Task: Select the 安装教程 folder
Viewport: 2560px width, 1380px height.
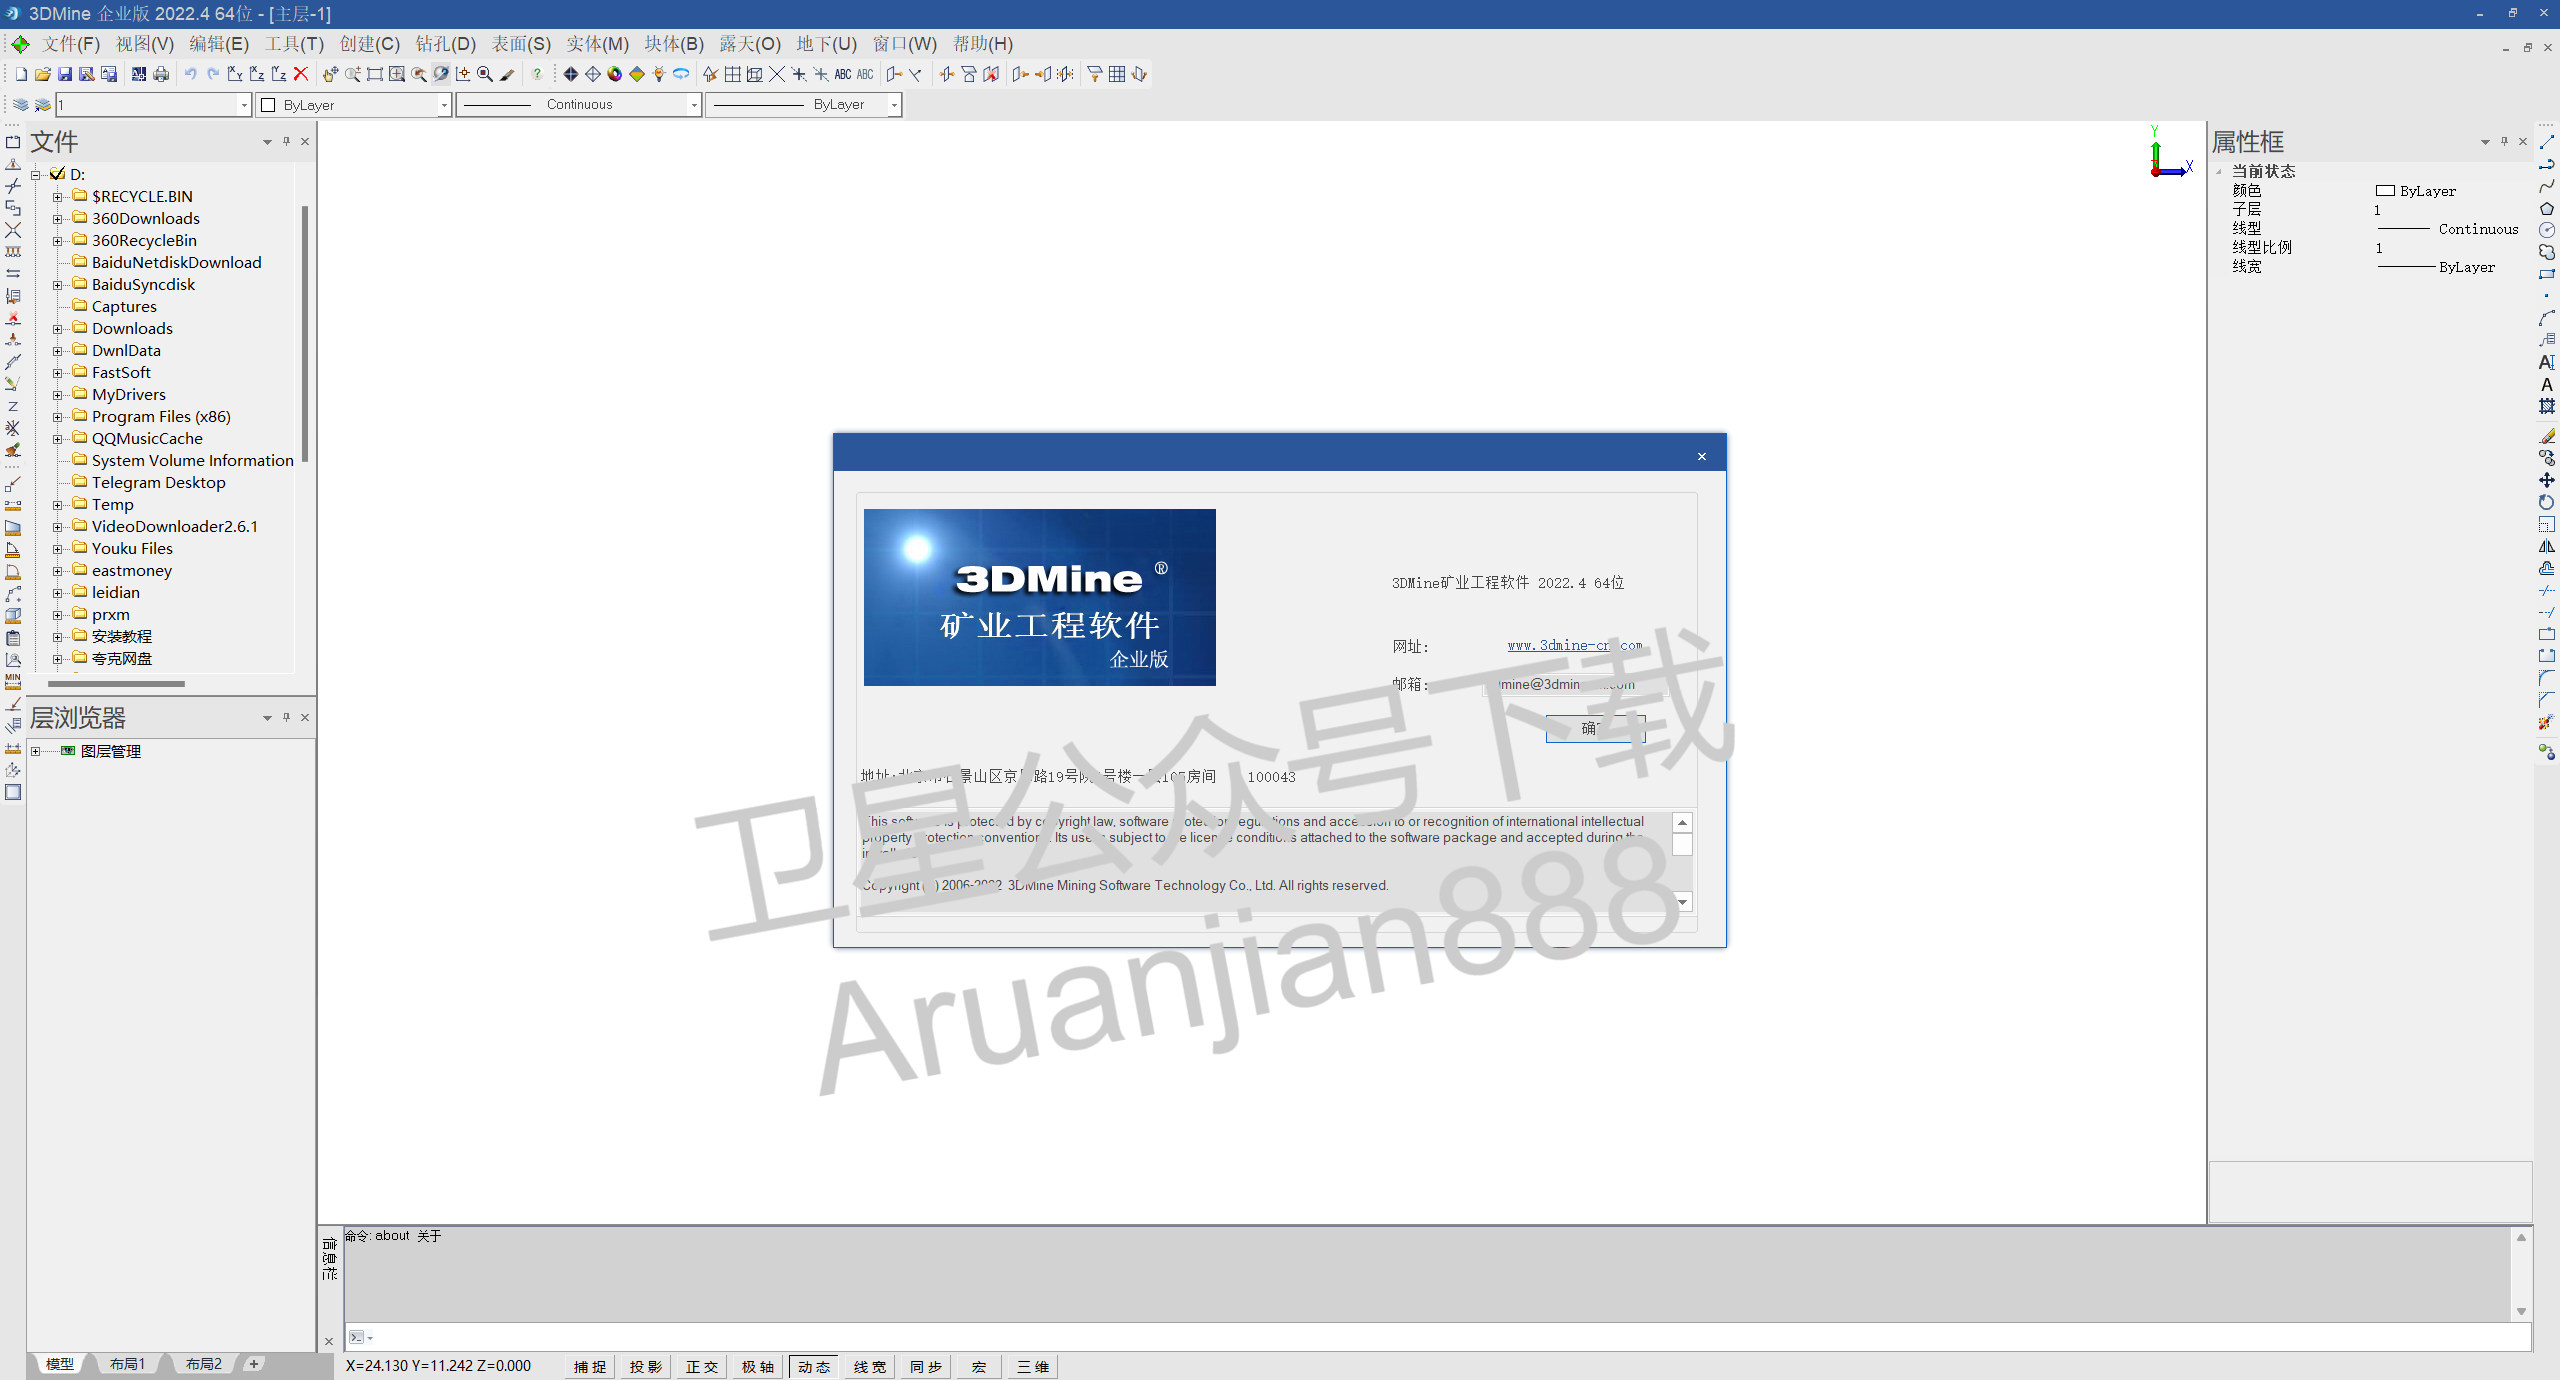Action: coord(122,637)
